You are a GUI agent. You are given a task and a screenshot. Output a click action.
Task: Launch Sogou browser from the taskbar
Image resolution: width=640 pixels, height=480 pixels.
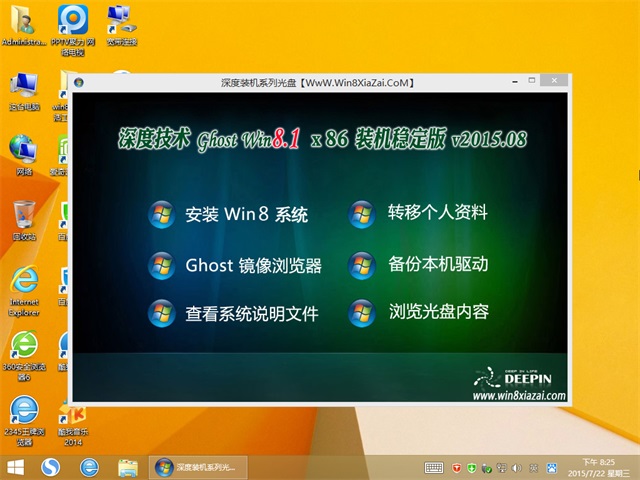pyautogui.click(x=51, y=467)
